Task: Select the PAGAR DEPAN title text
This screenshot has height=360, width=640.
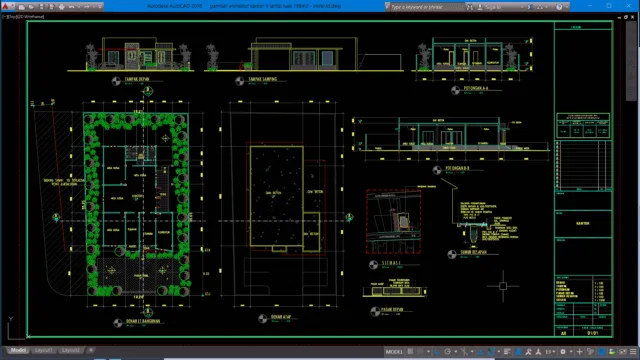Action: pos(392,309)
